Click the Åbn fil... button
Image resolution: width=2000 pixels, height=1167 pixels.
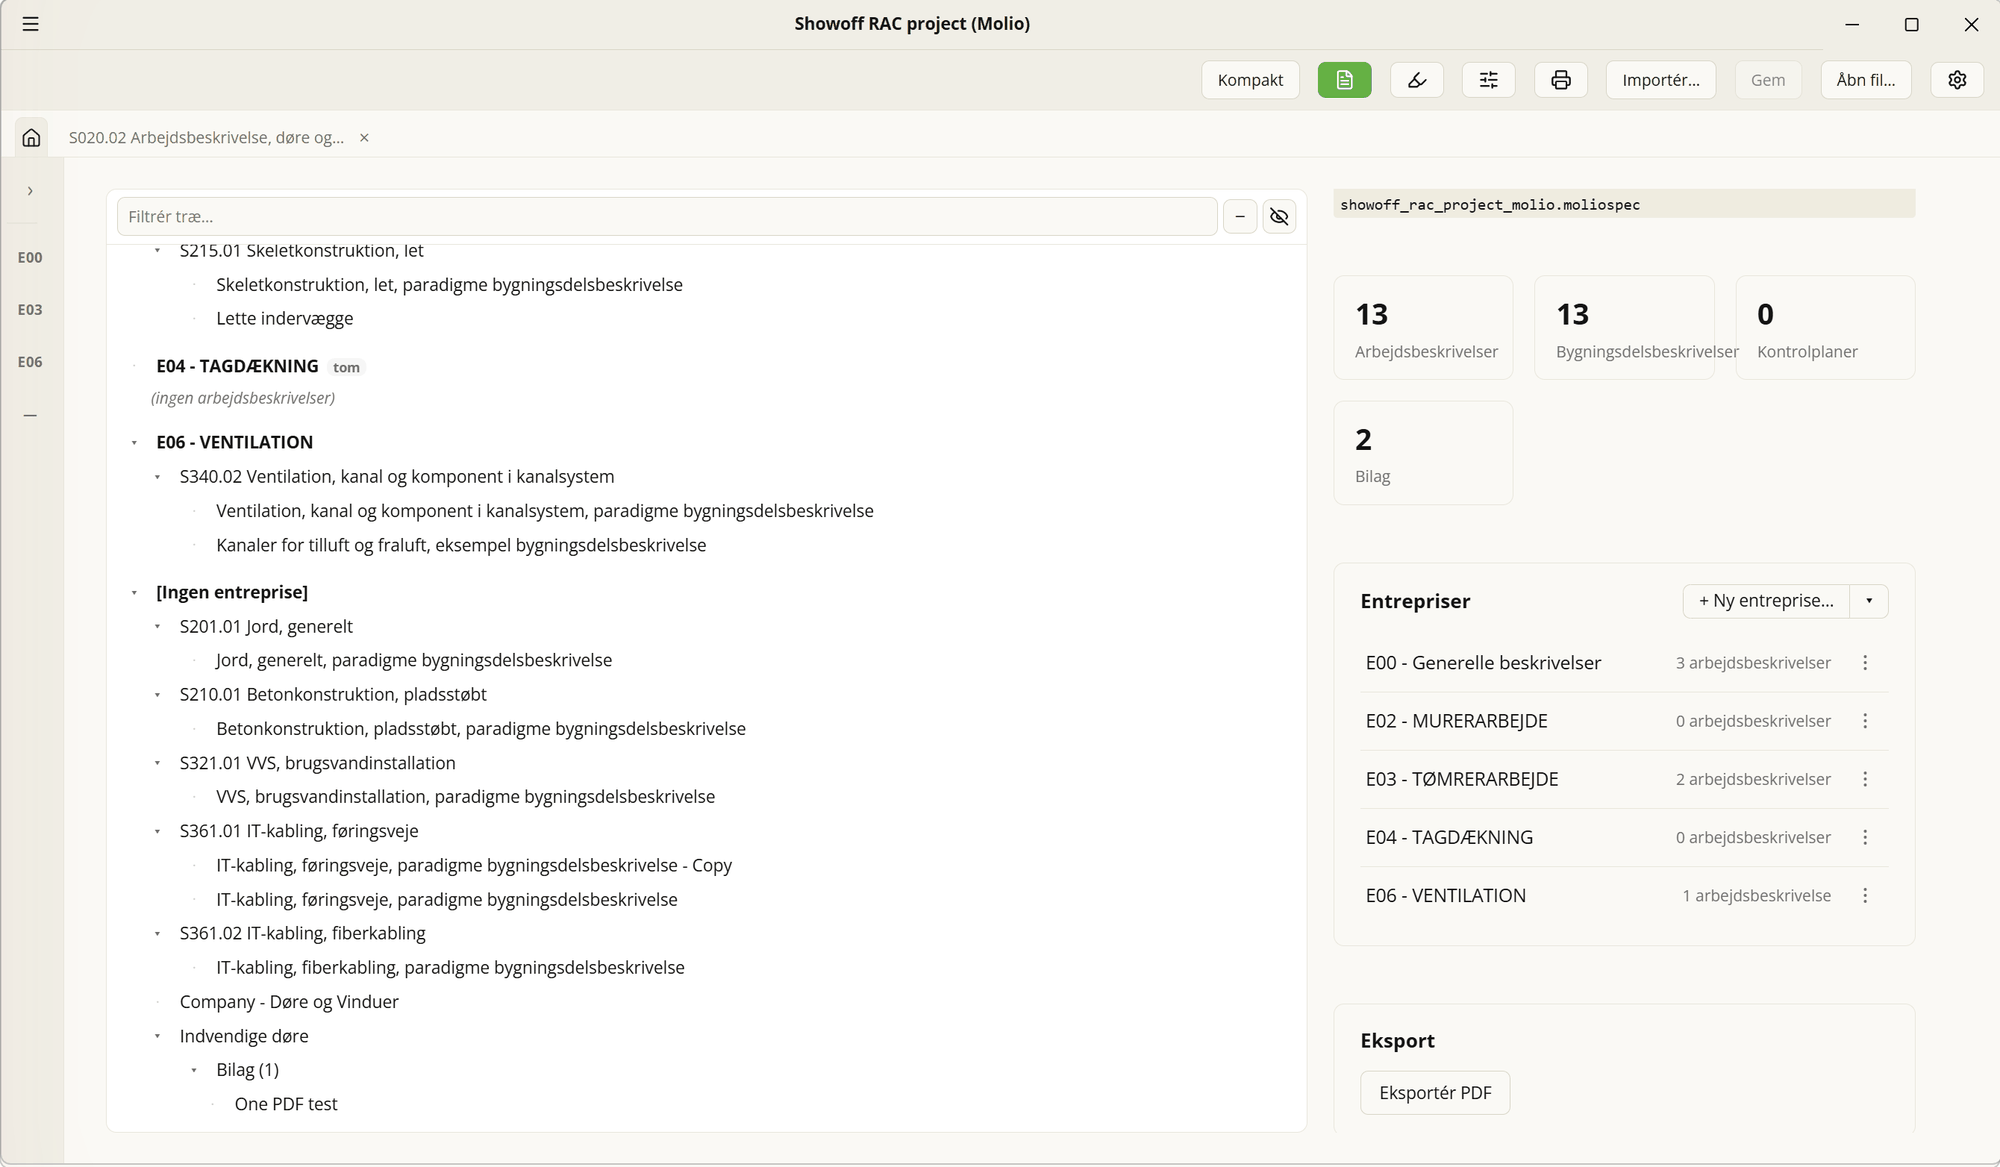[x=1866, y=80]
